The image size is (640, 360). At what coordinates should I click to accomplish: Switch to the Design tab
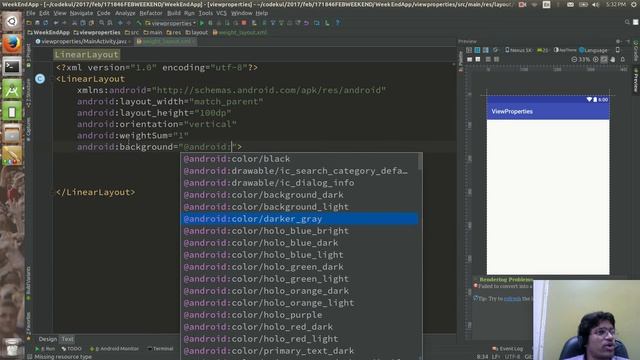[48, 339]
